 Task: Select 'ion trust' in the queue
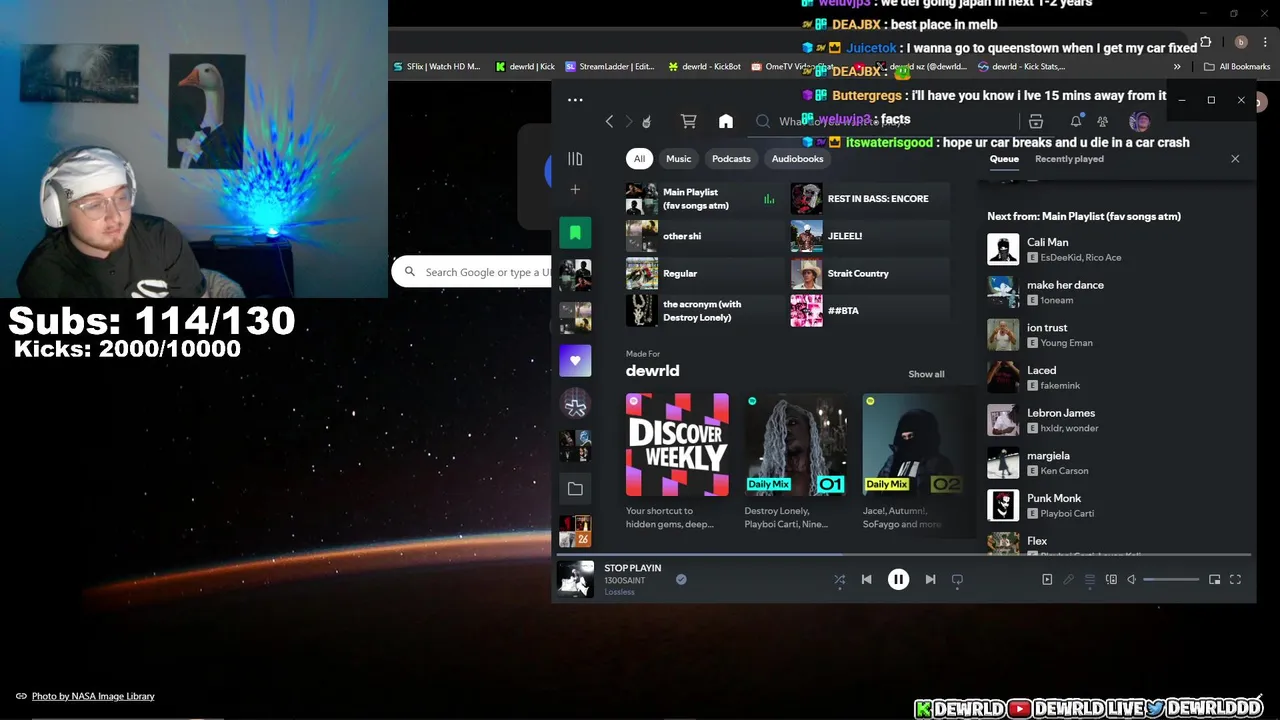[1112, 335]
